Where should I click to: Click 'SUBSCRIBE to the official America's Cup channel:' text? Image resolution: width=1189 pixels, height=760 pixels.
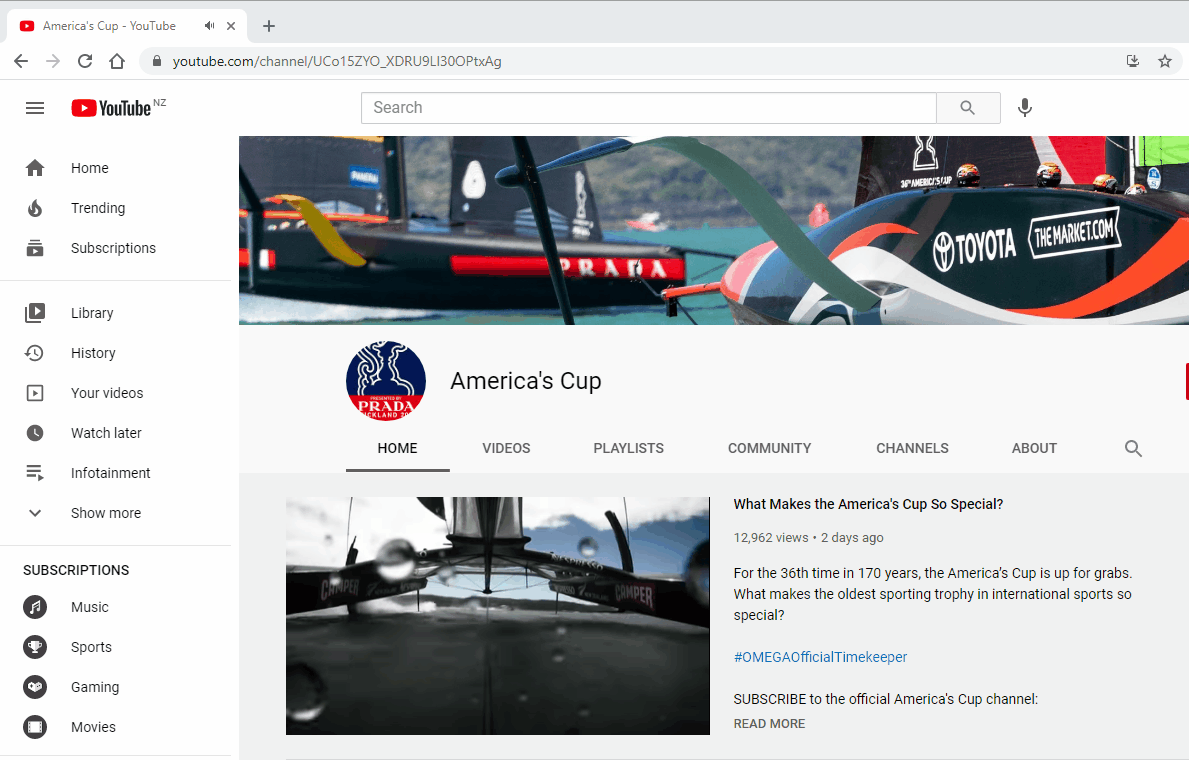point(886,699)
